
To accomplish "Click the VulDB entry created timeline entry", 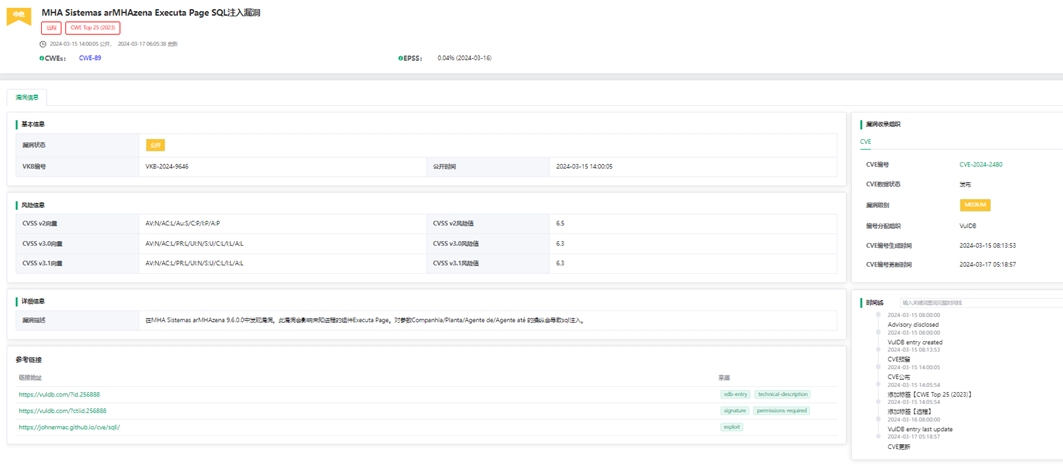I will point(915,343).
